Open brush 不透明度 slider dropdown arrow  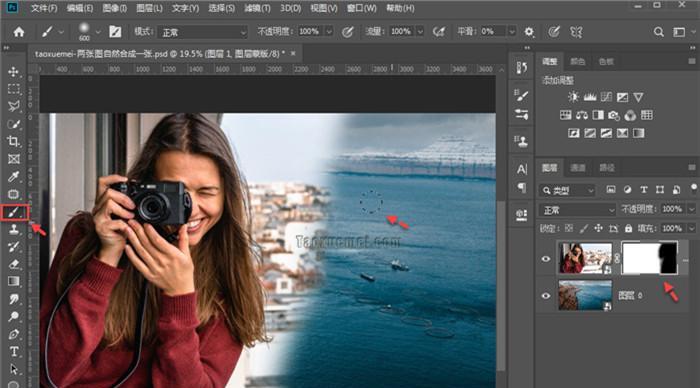click(x=329, y=32)
